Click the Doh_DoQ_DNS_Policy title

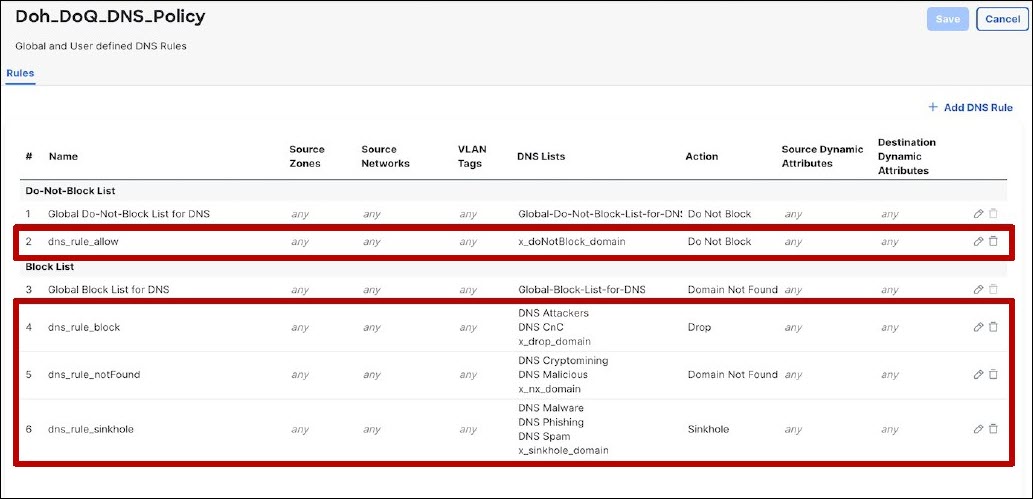tap(110, 16)
